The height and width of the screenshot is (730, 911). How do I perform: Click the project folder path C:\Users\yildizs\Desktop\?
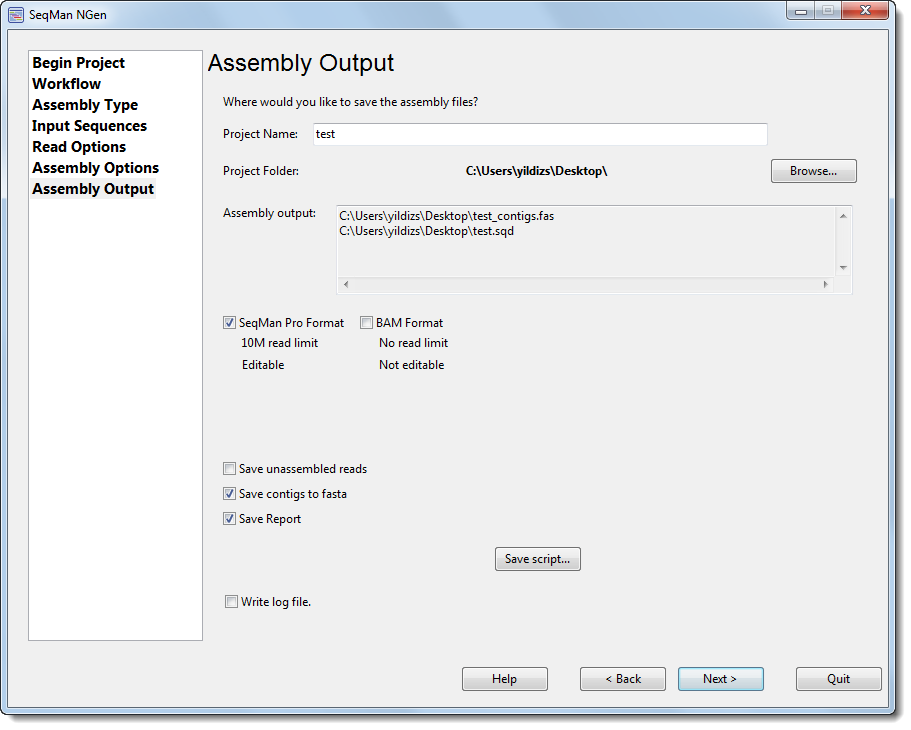536,171
